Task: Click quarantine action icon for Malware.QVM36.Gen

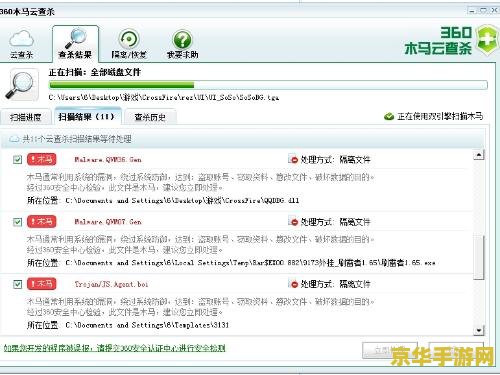Action: pos(293,159)
